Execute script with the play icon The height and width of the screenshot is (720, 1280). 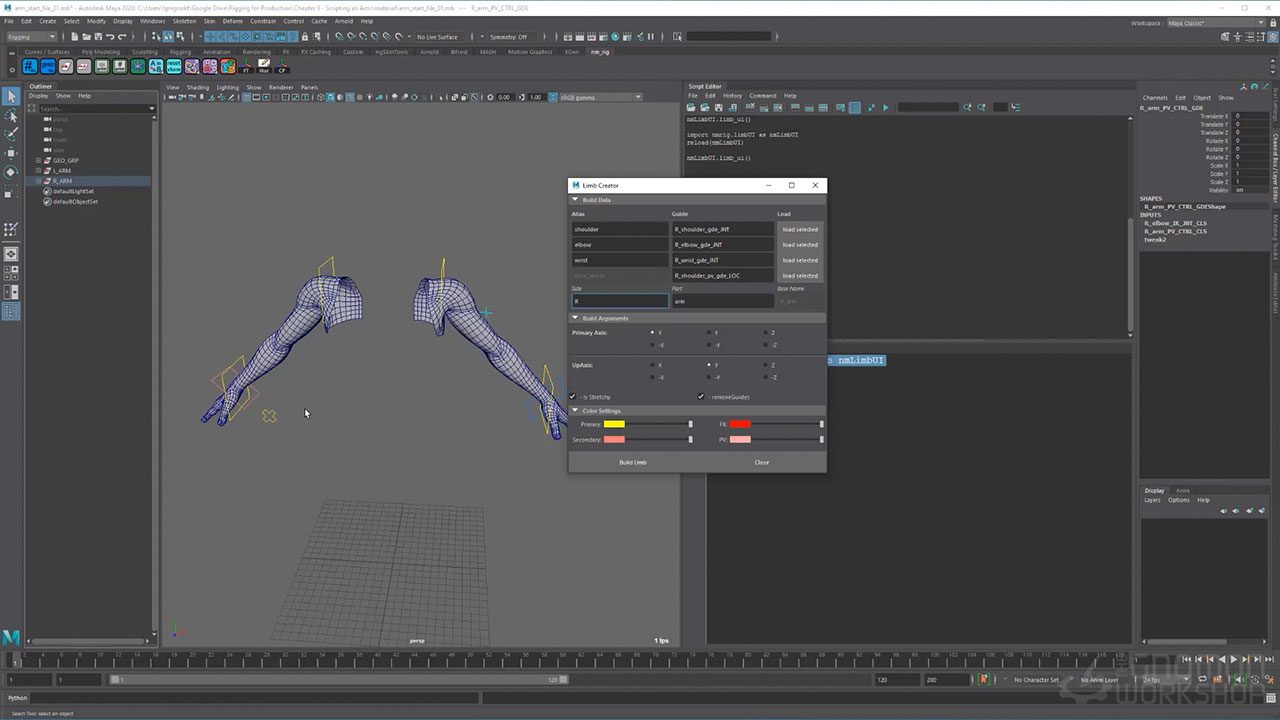pyautogui.click(x=885, y=107)
